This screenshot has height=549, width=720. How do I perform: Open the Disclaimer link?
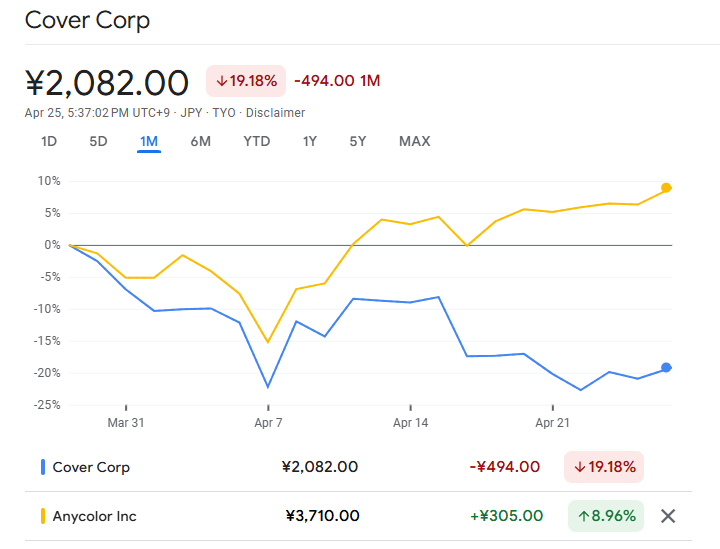(276, 113)
